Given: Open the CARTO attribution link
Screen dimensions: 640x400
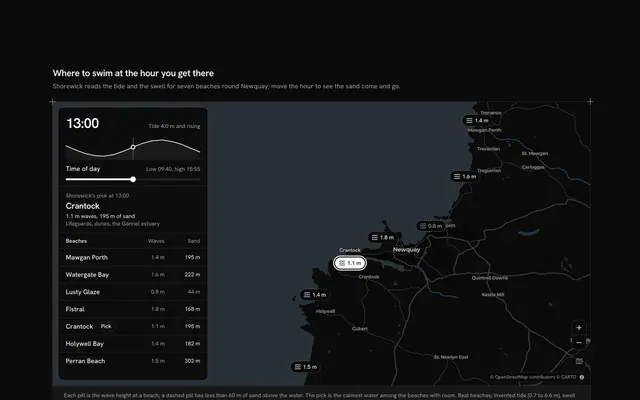Looking at the screenshot, I should click(x=568, y=377).
